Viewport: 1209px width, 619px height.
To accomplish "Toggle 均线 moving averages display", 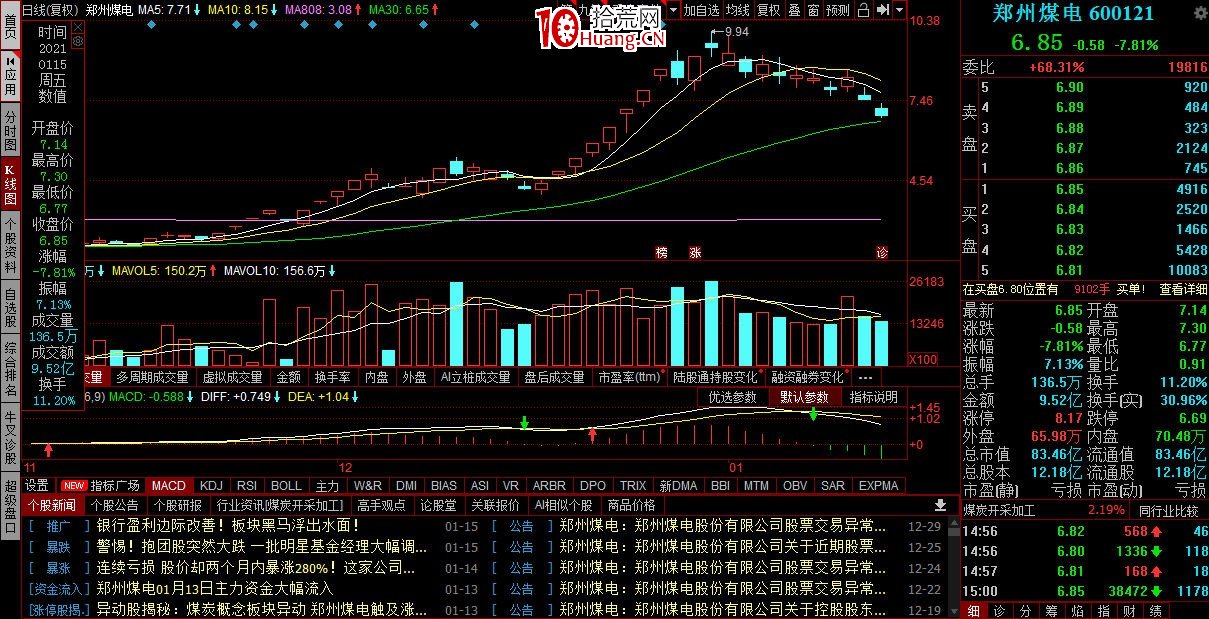I will (738, 10).
